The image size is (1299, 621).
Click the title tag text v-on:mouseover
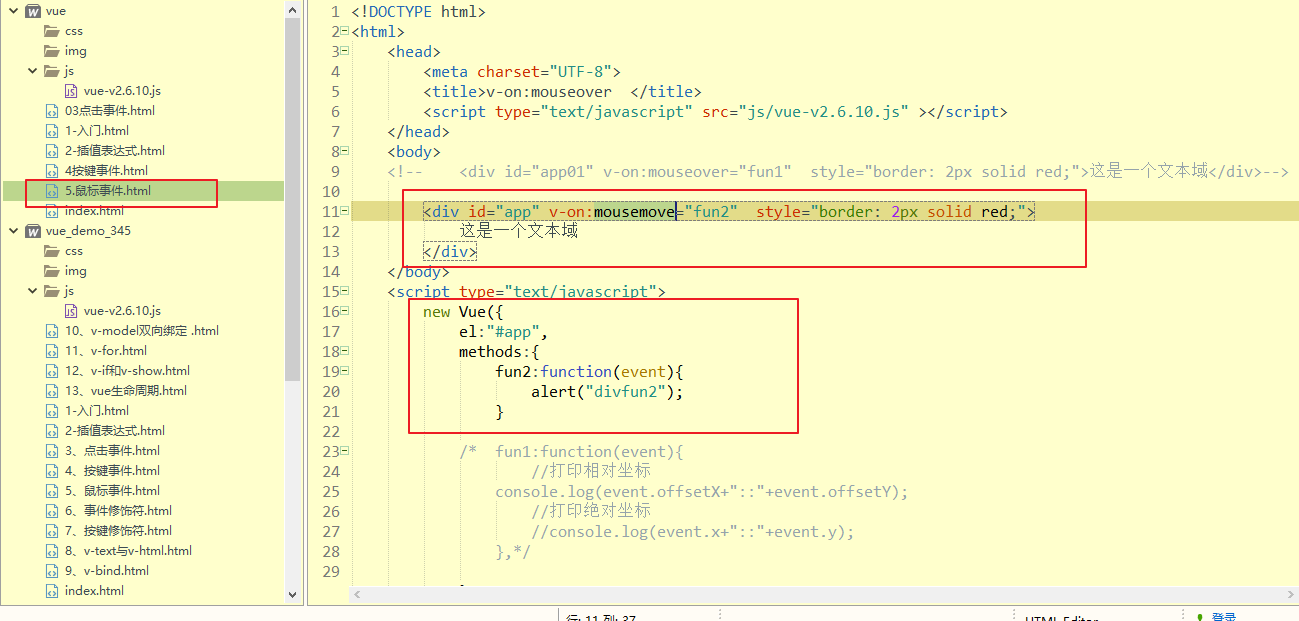click(x=549, y=91)
